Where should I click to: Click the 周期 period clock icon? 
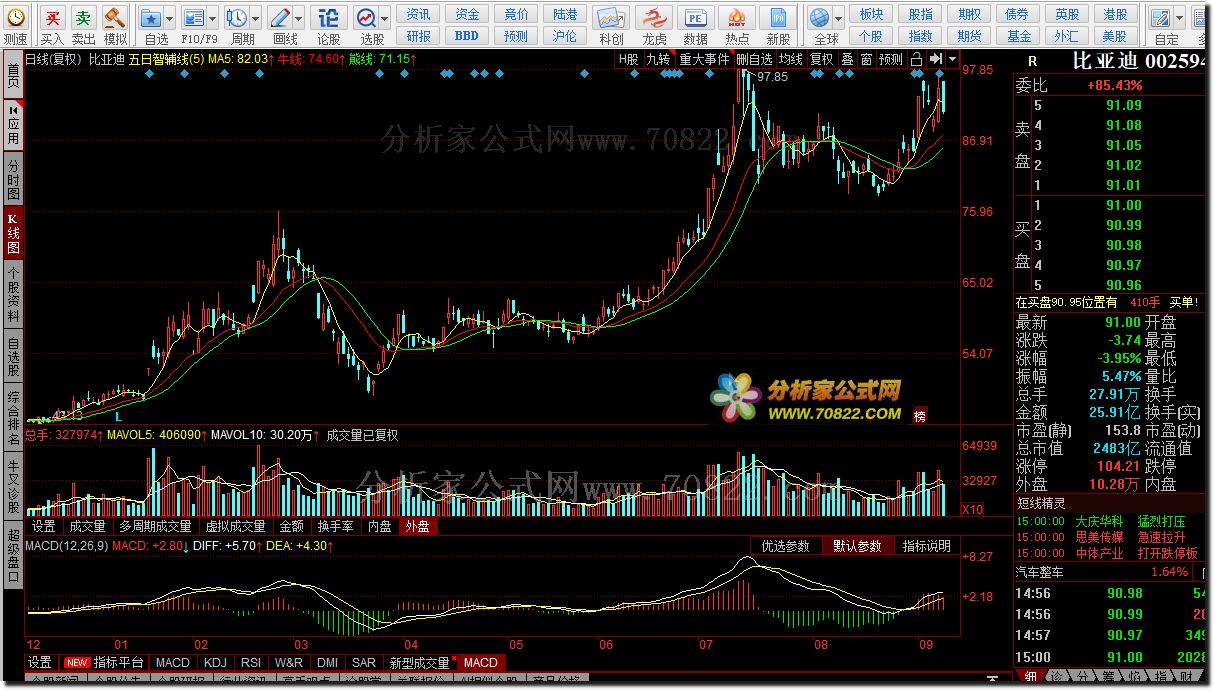click(x=237, y=19)
